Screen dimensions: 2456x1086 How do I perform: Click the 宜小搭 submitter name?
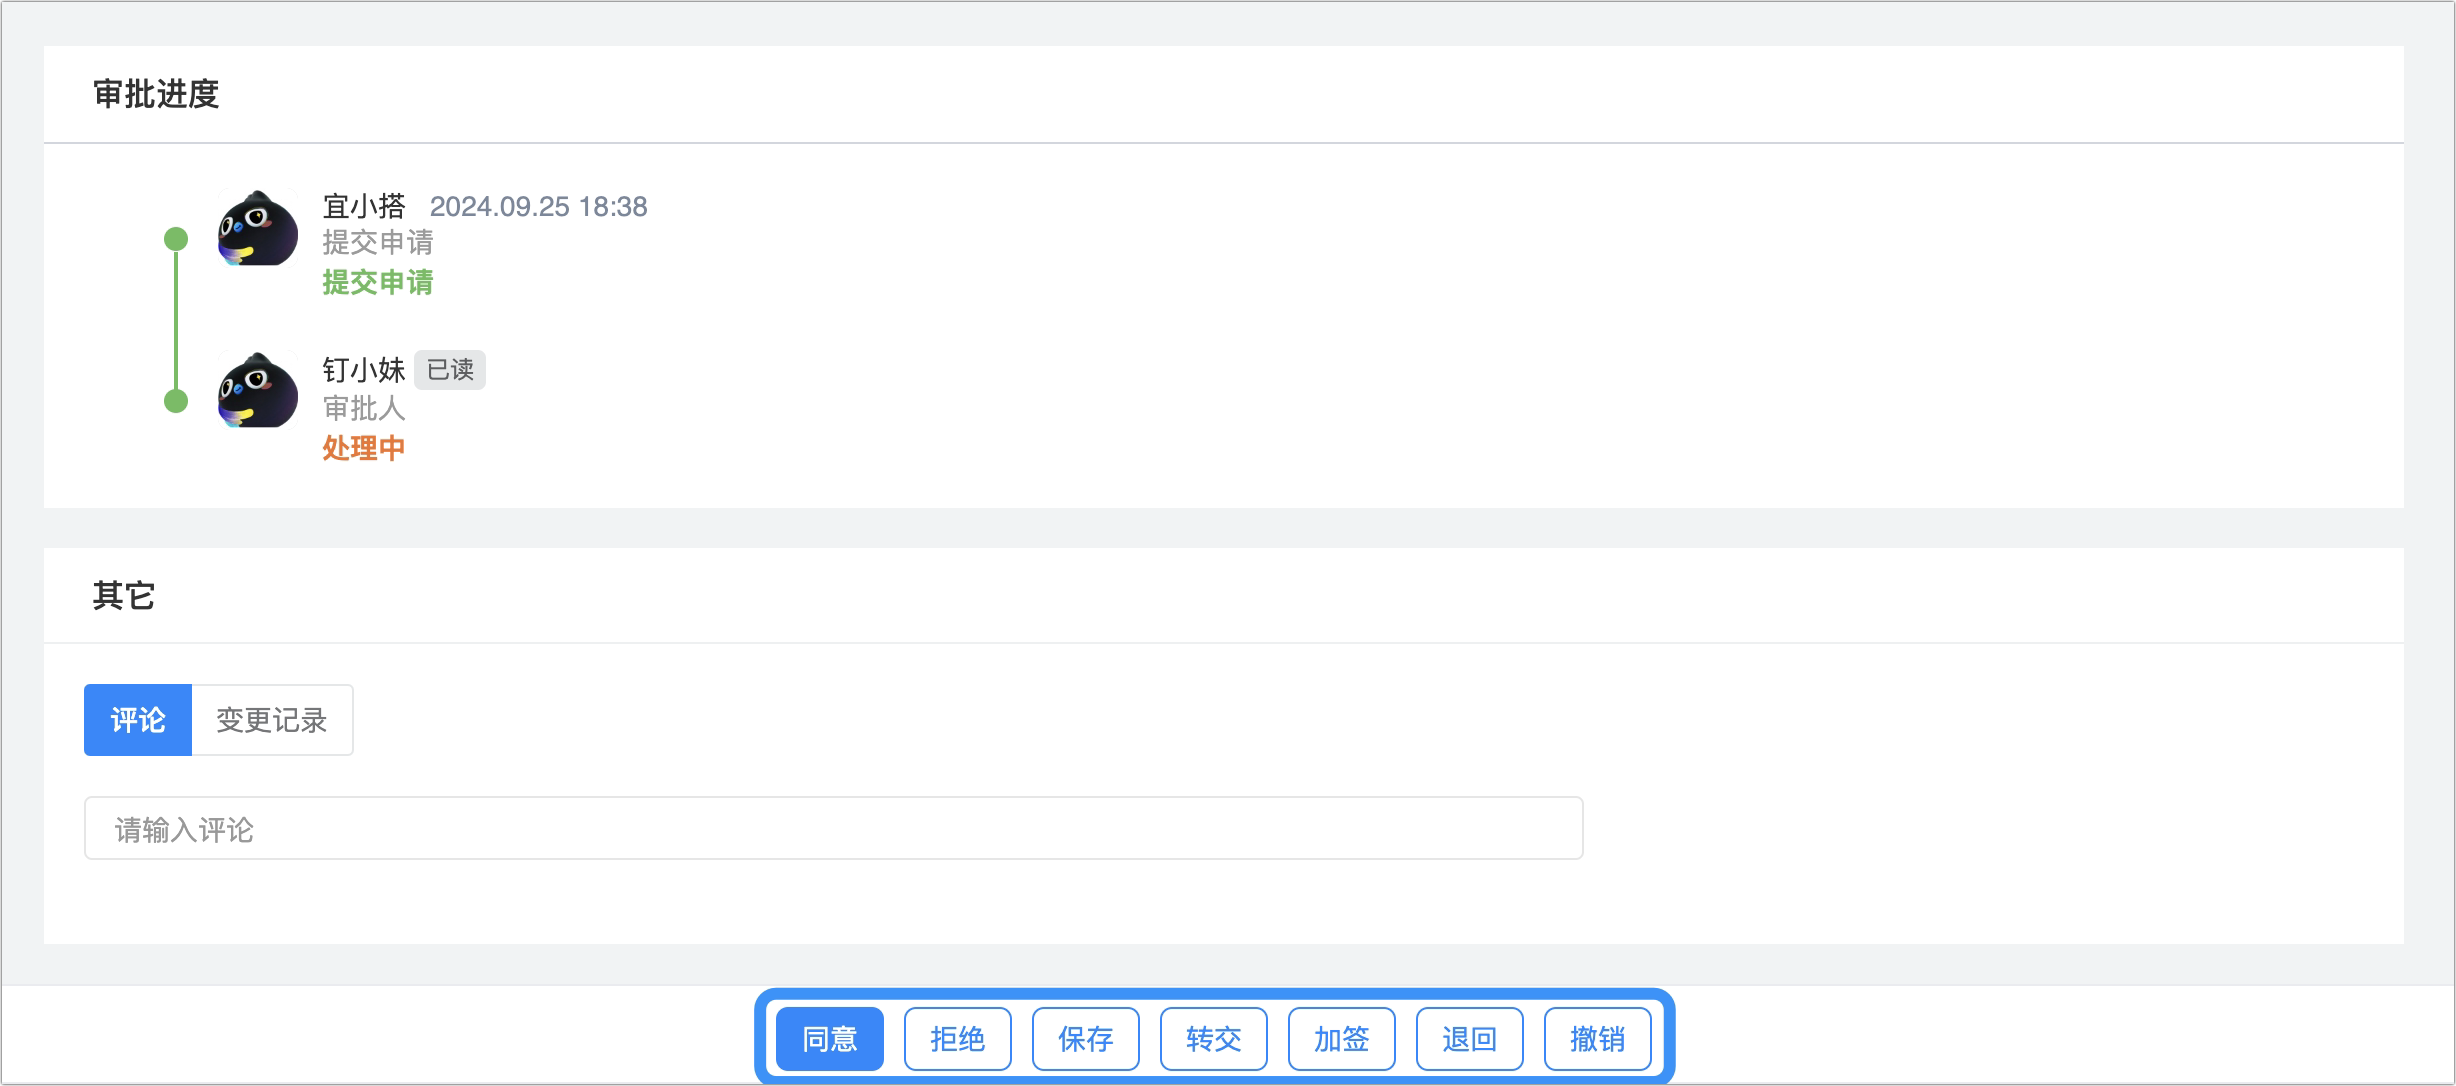tap(364, 206)
